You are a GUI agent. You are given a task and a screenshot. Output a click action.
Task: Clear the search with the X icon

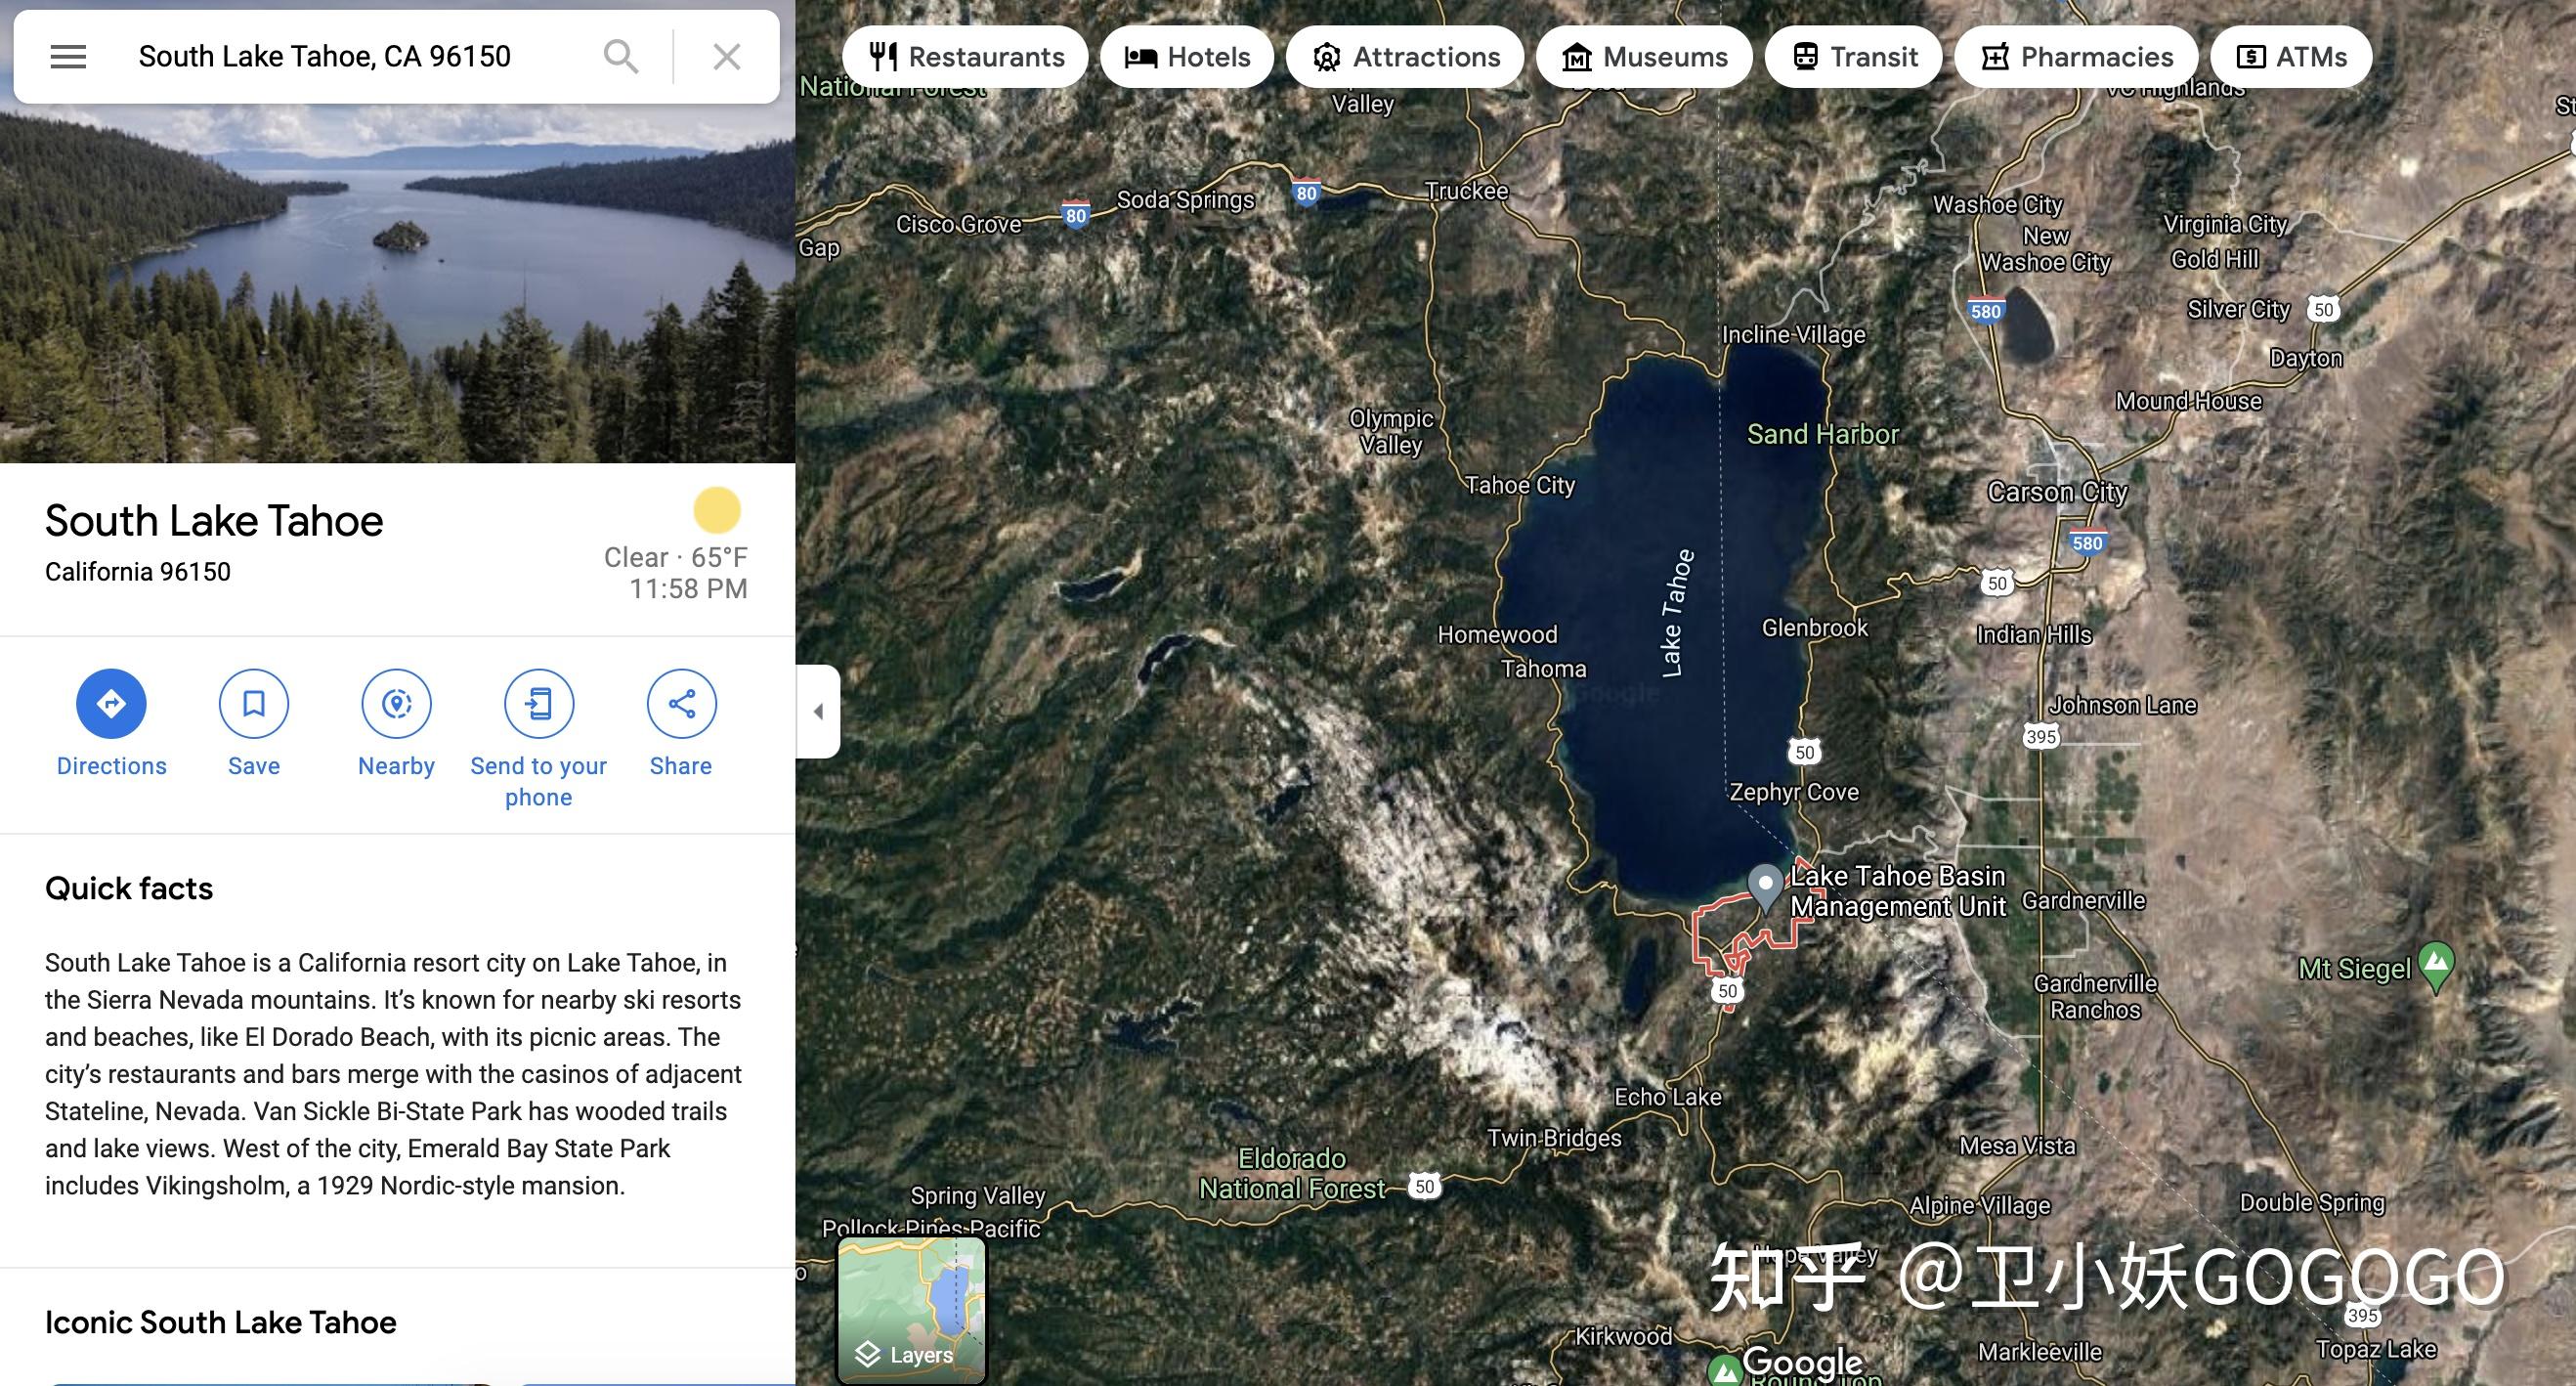point(727,57)
